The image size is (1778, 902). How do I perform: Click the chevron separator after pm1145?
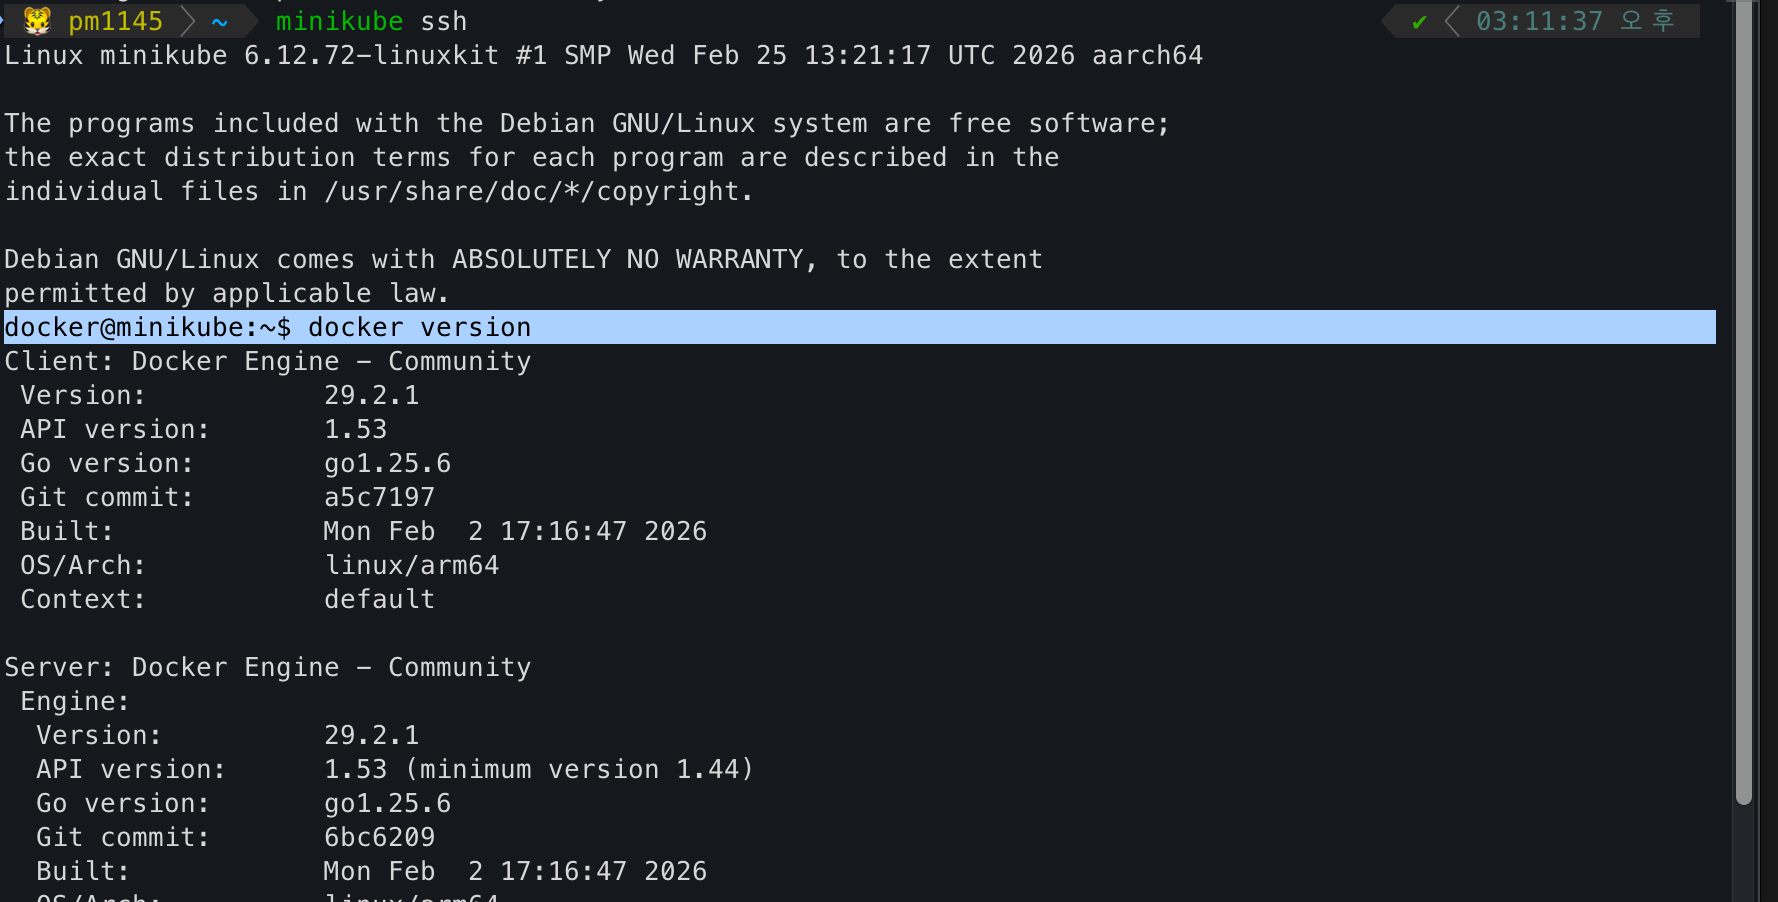pyautogui.click(x=187, y=21)
